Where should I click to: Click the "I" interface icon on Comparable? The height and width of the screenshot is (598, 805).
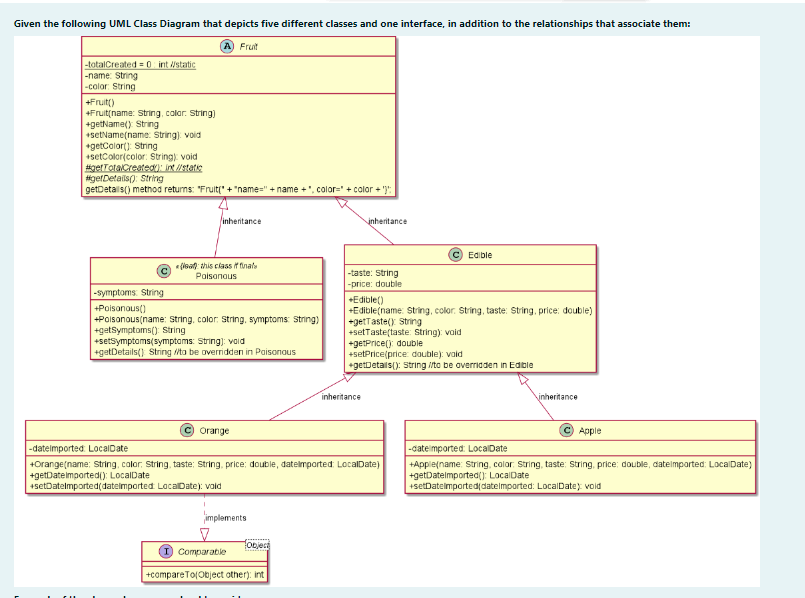click(x=165, y=550)
